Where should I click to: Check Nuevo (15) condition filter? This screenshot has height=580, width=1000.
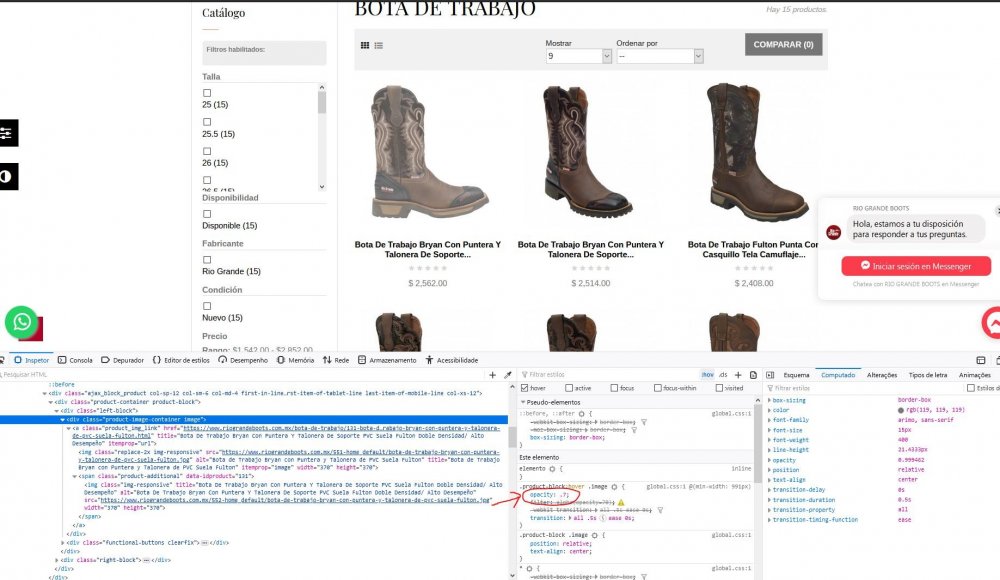207,306
